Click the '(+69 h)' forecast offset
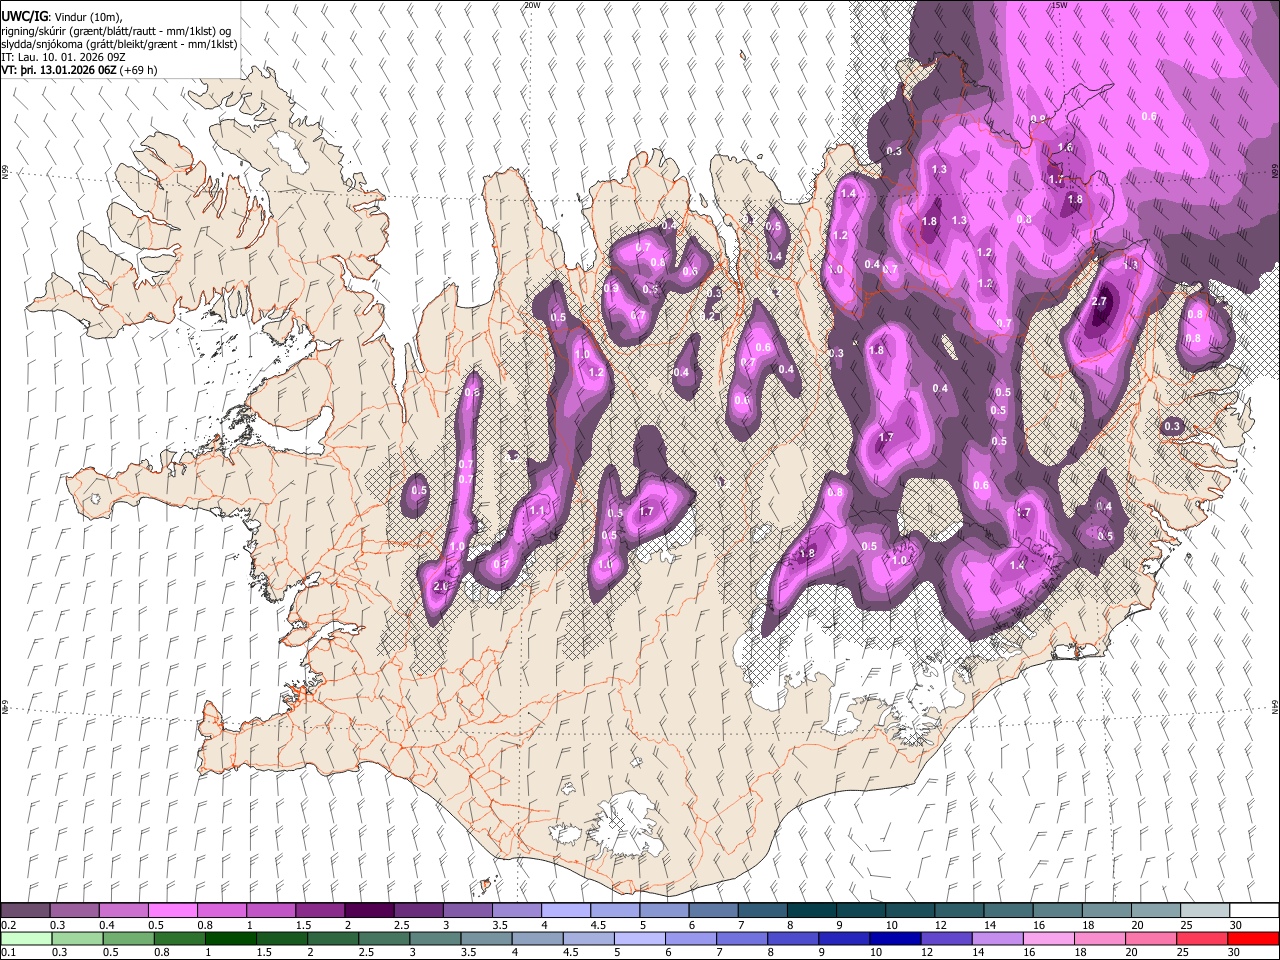The image size is (1280, 960). (139, 70)
